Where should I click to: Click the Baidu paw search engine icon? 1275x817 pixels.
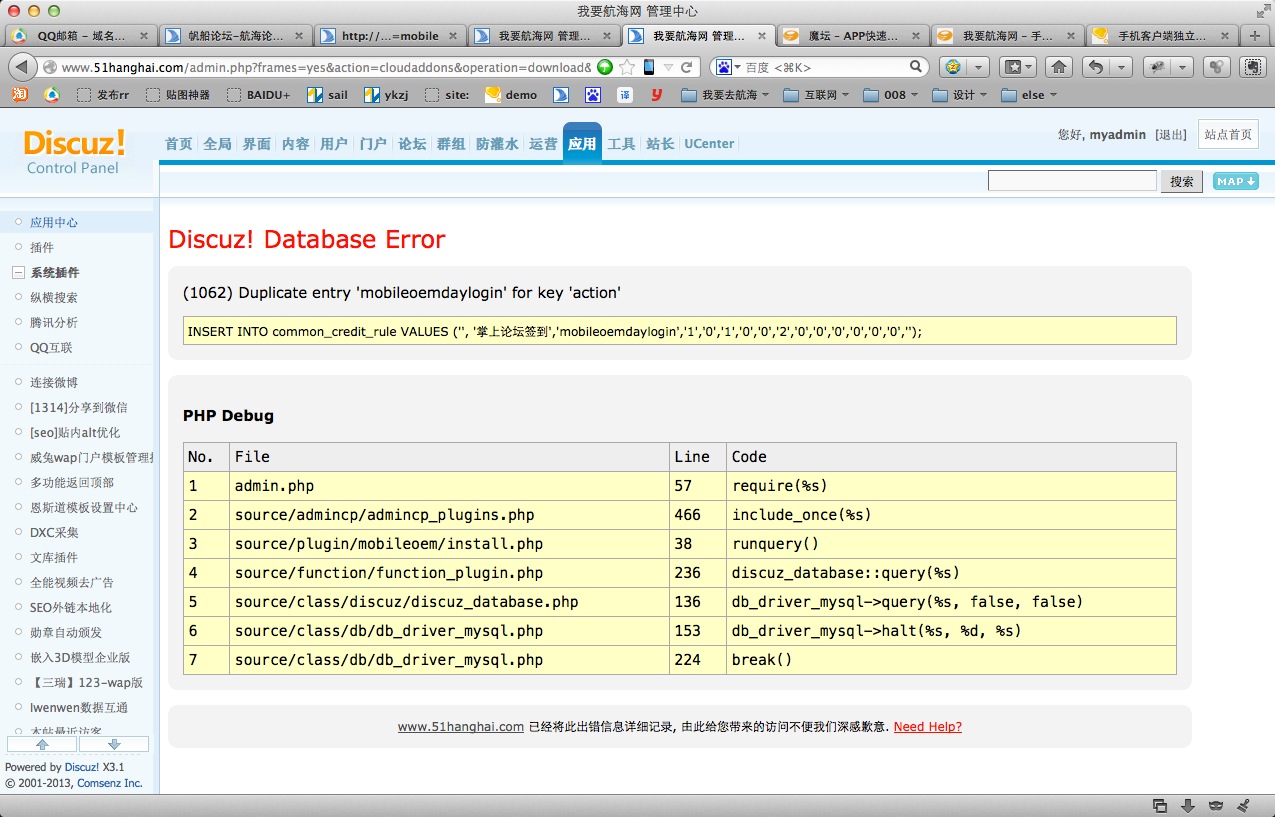coord(724,67)
